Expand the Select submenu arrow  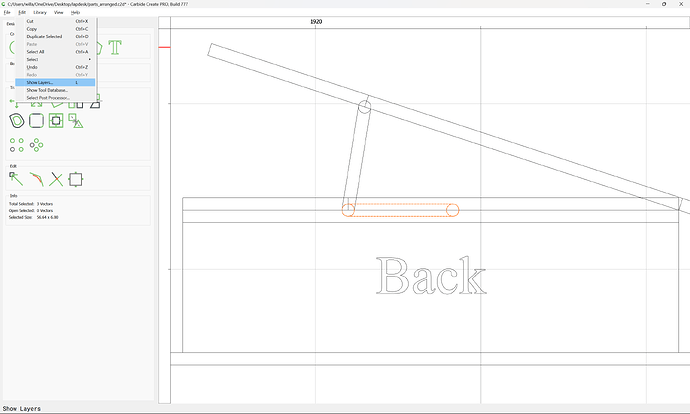tap(90, 59)
